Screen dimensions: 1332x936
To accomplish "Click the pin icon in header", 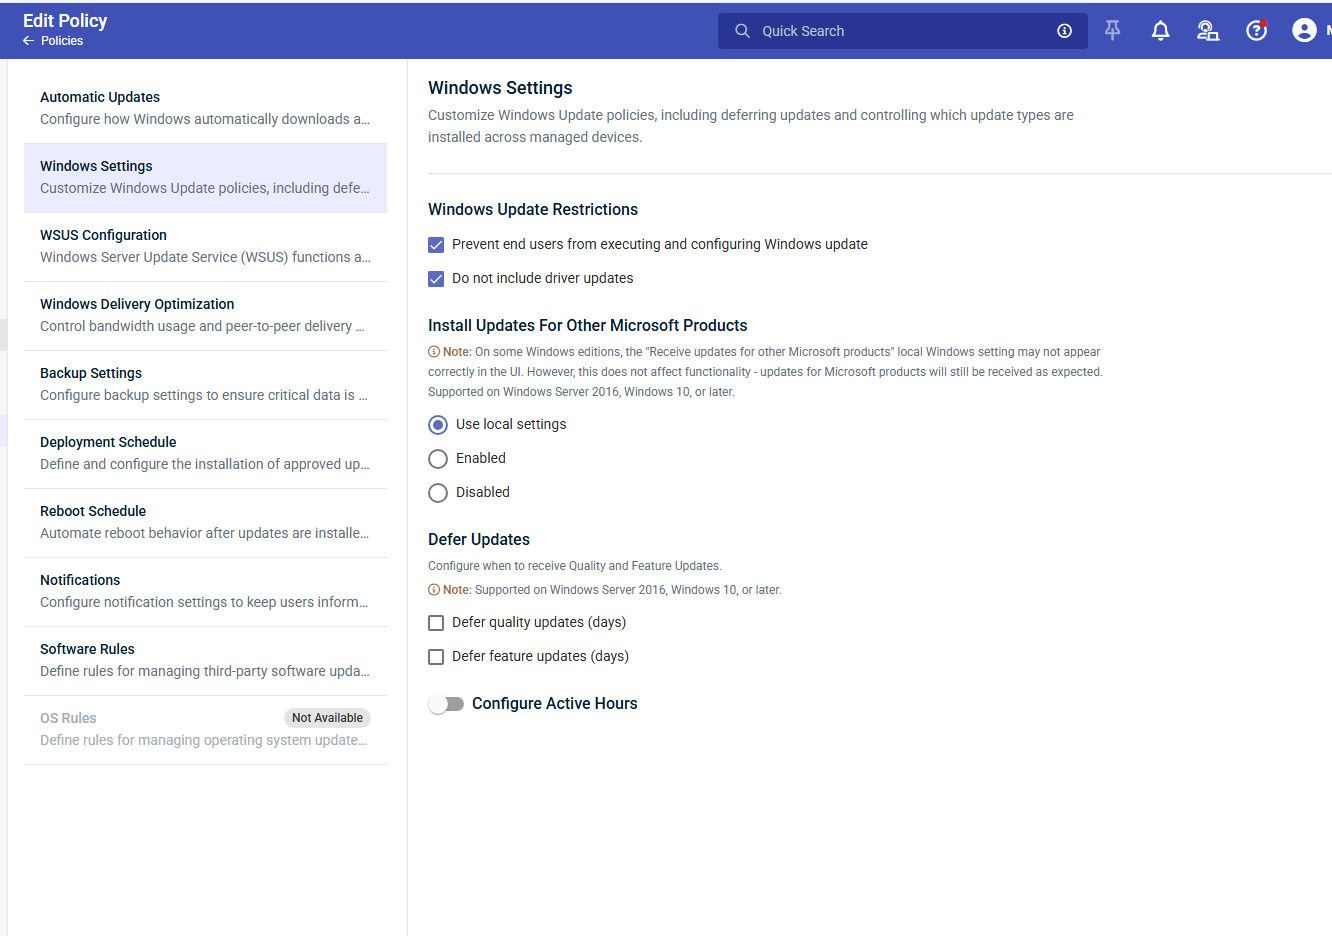I will [x=1112, y=31].
